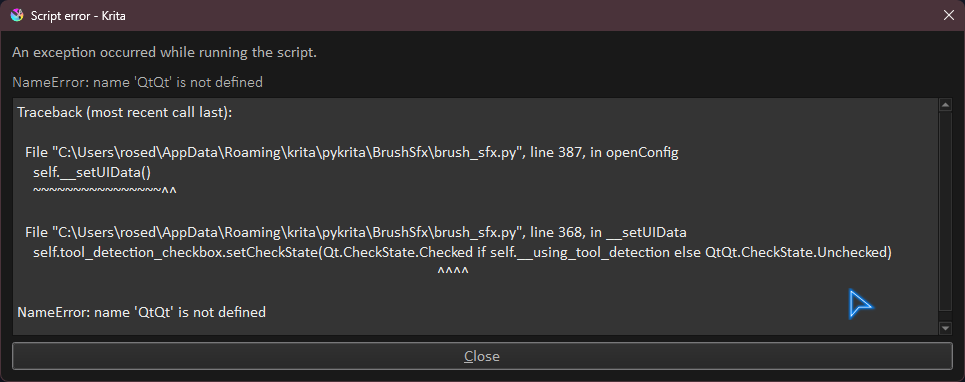Click the 'Script error - Krita' title text

click(x=78, y=16)
